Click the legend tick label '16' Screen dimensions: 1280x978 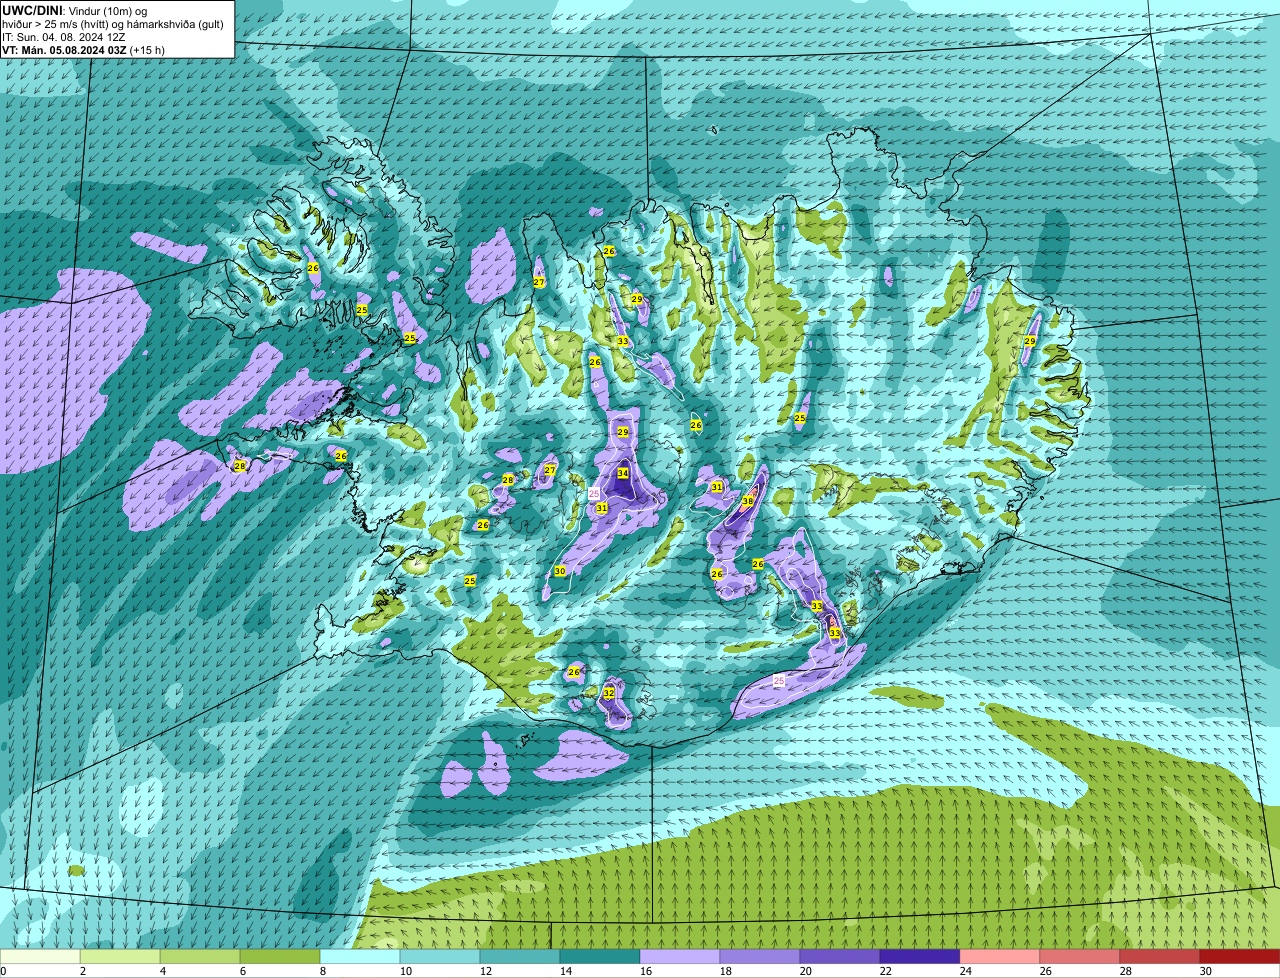(x=646, y=971)
